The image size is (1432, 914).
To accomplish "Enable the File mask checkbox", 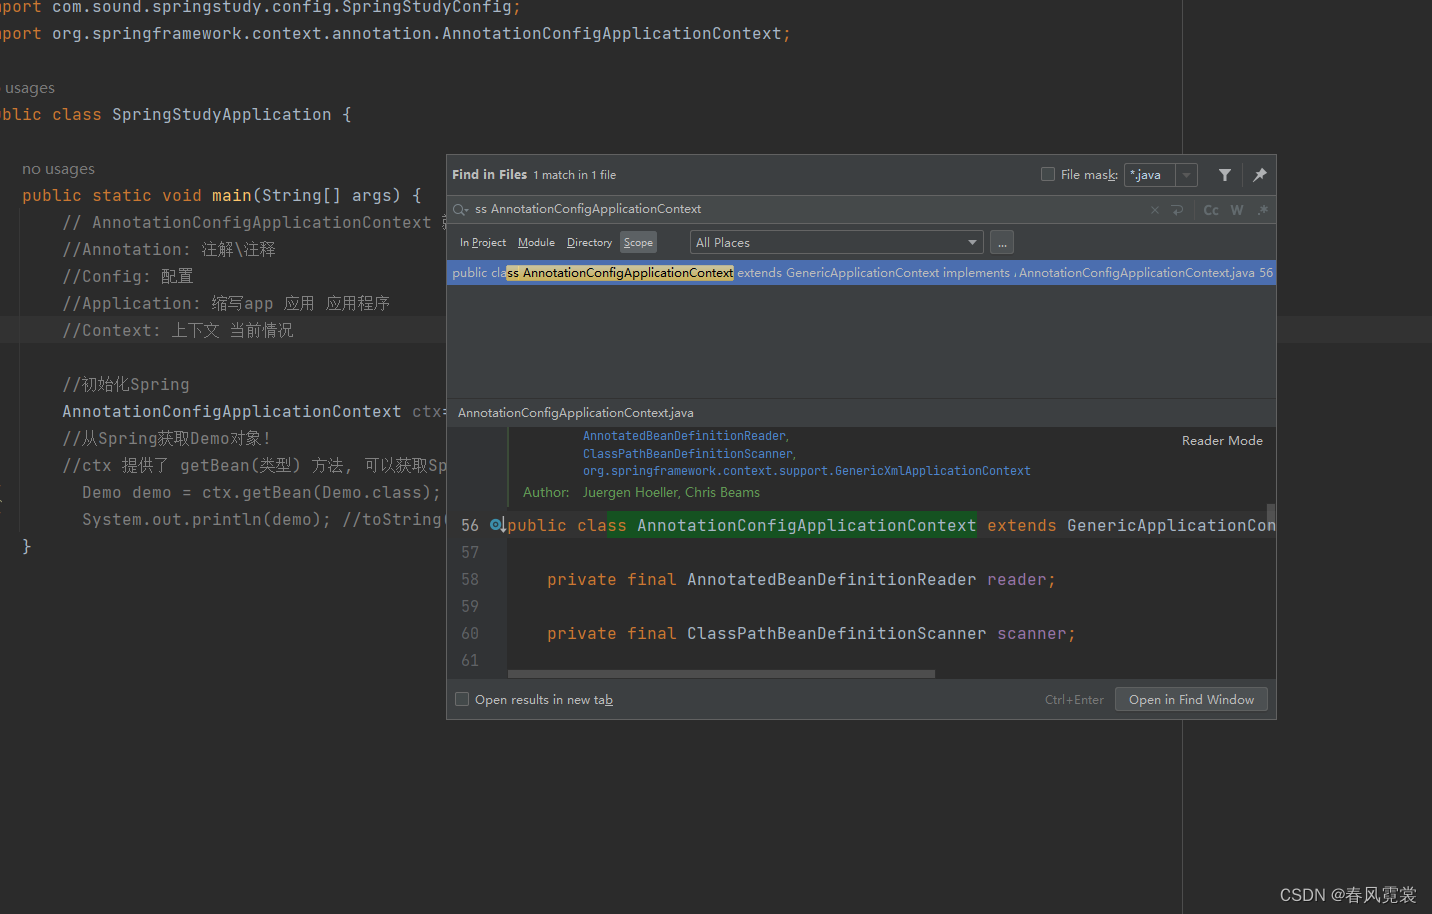I will 1048,174.
